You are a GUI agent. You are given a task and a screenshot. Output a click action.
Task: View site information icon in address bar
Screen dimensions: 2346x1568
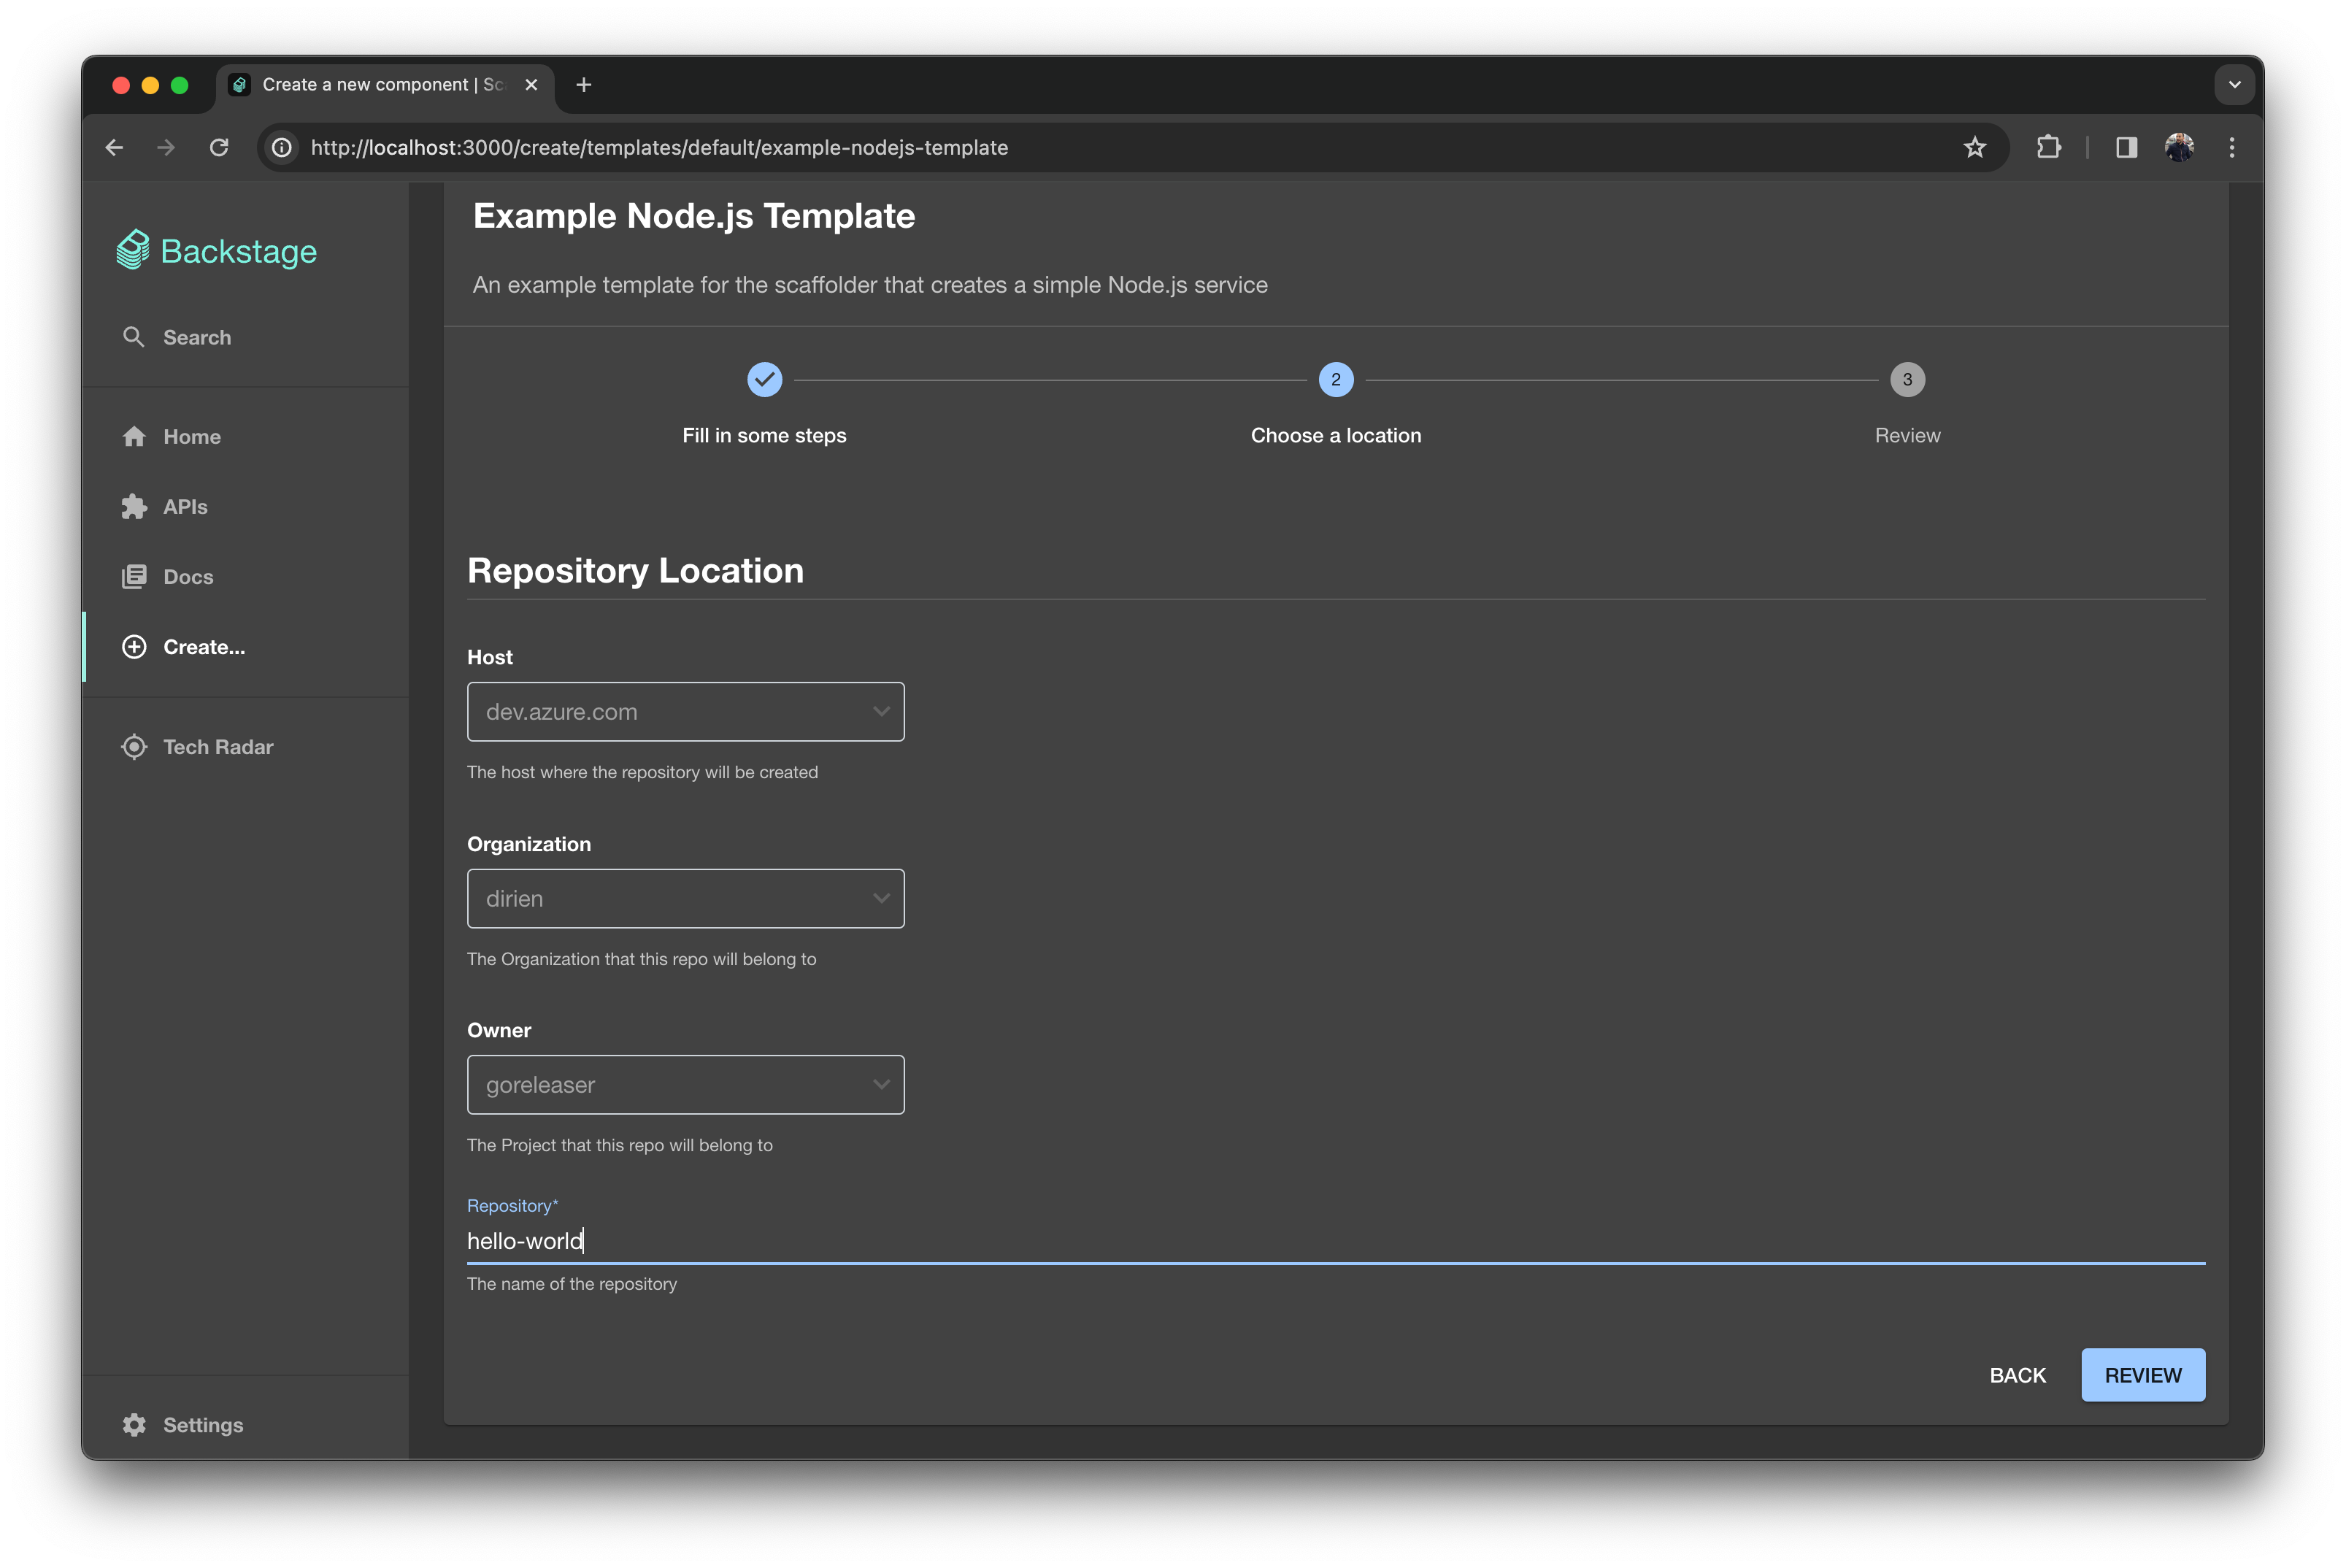pos(282,148)
